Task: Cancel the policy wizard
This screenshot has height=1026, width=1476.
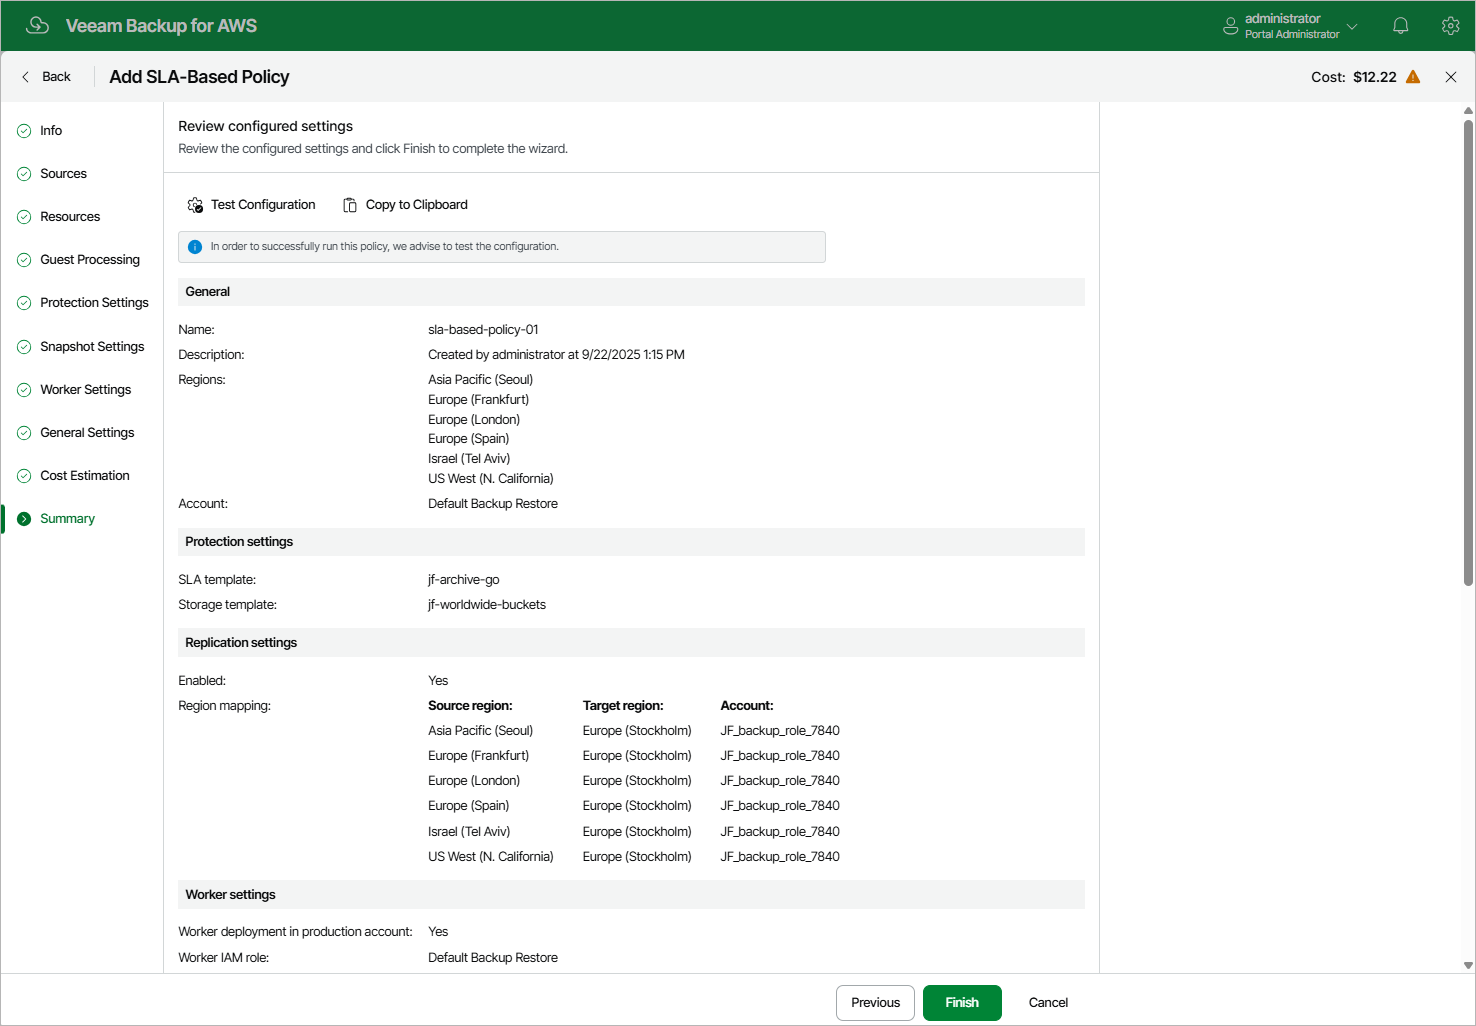Action: click(x=1048, y=1003)
